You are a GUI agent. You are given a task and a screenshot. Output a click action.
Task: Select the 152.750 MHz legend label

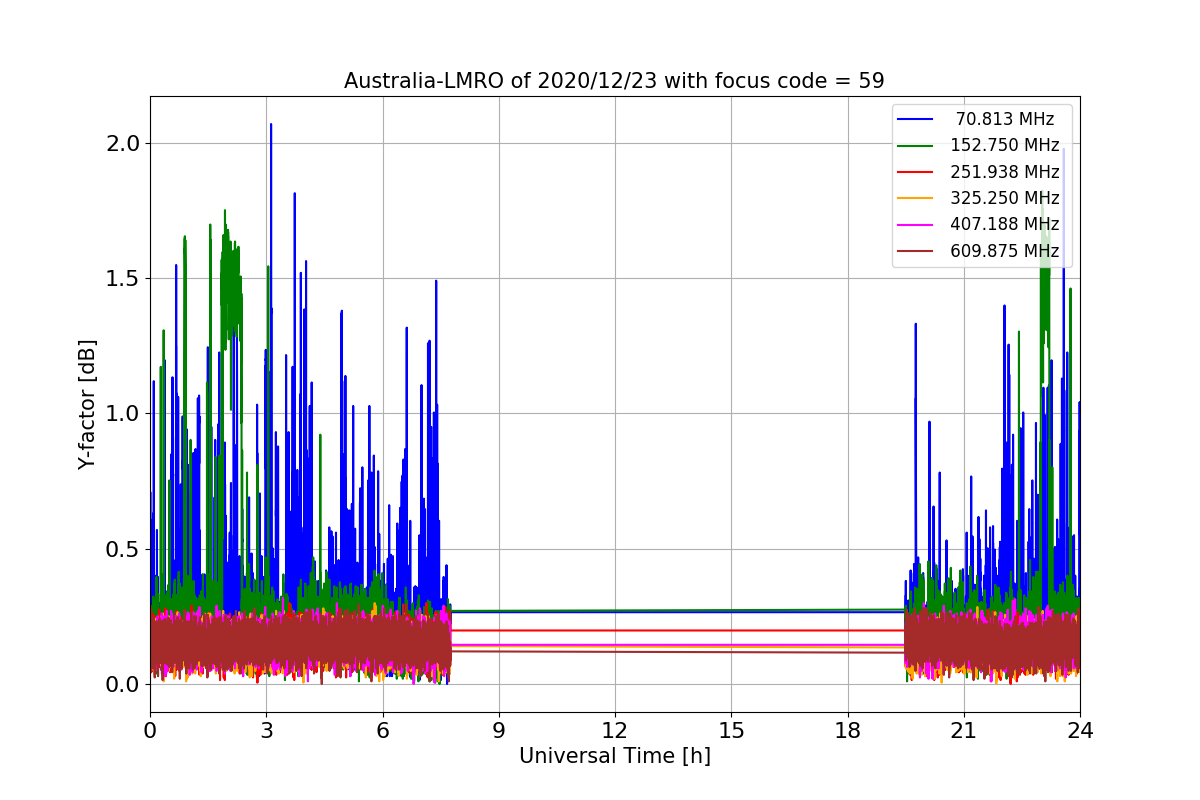click(1005, 146)
